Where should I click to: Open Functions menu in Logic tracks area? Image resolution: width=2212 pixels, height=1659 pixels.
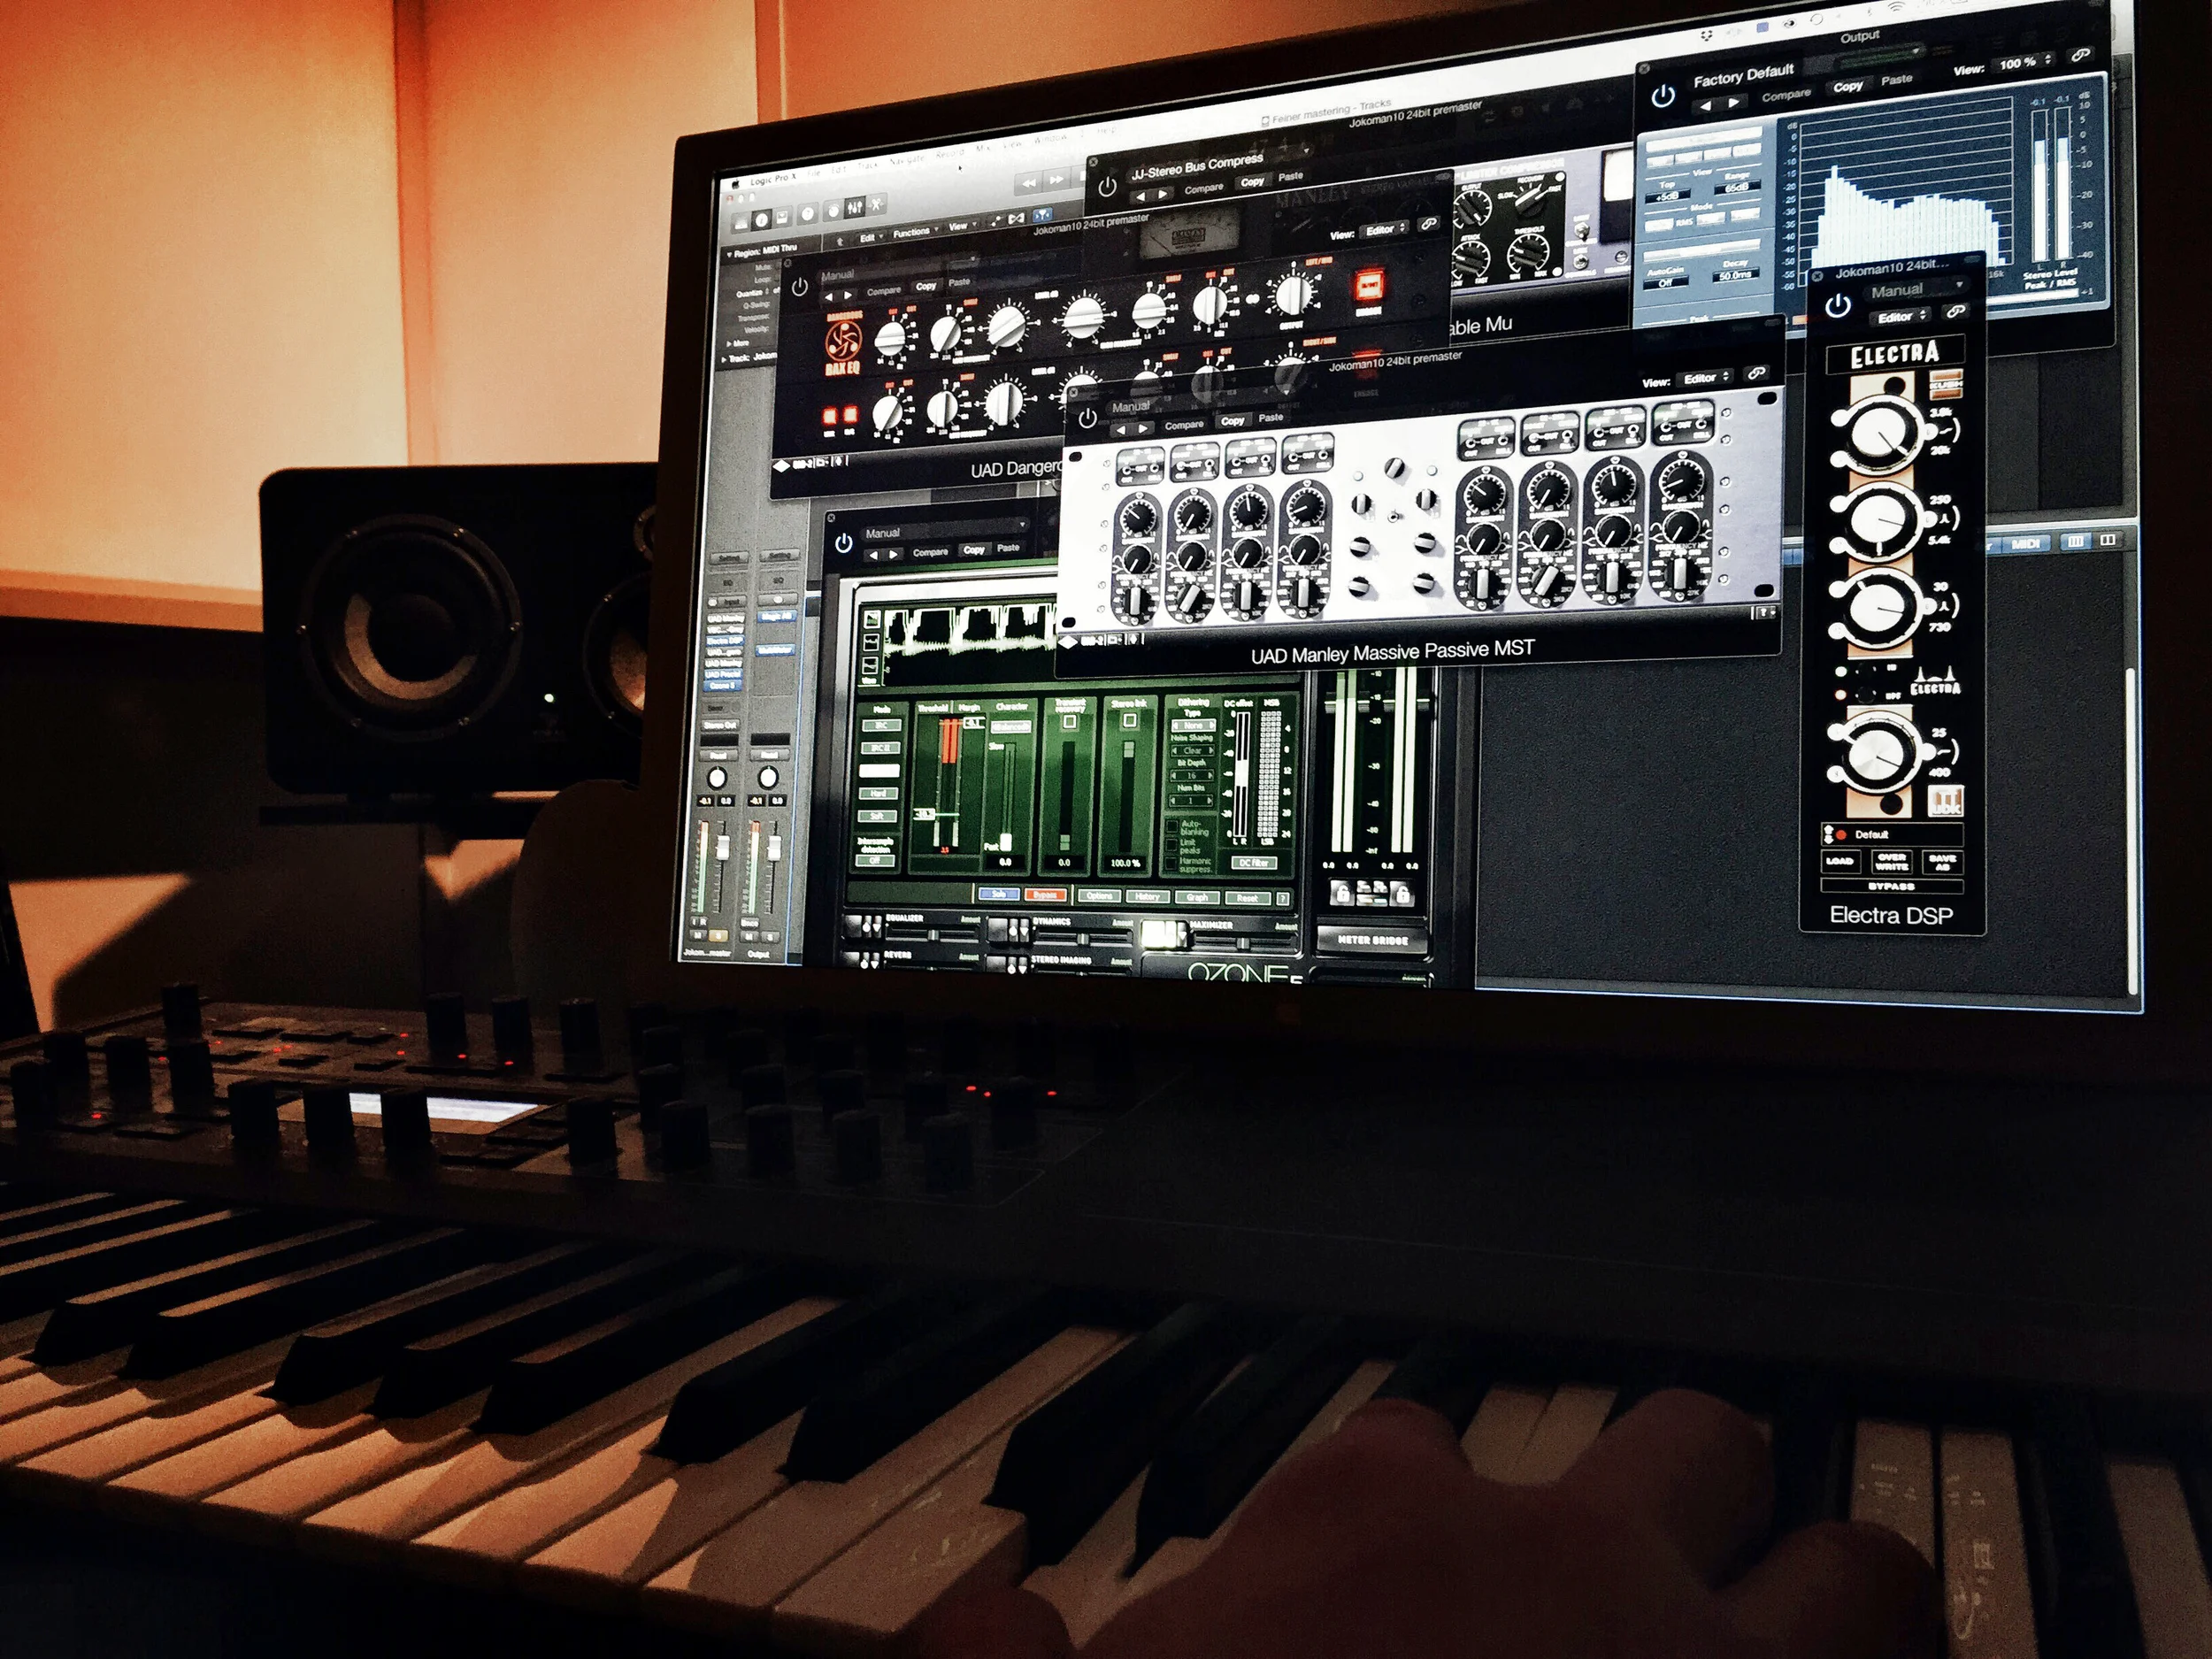coord(914,232)
